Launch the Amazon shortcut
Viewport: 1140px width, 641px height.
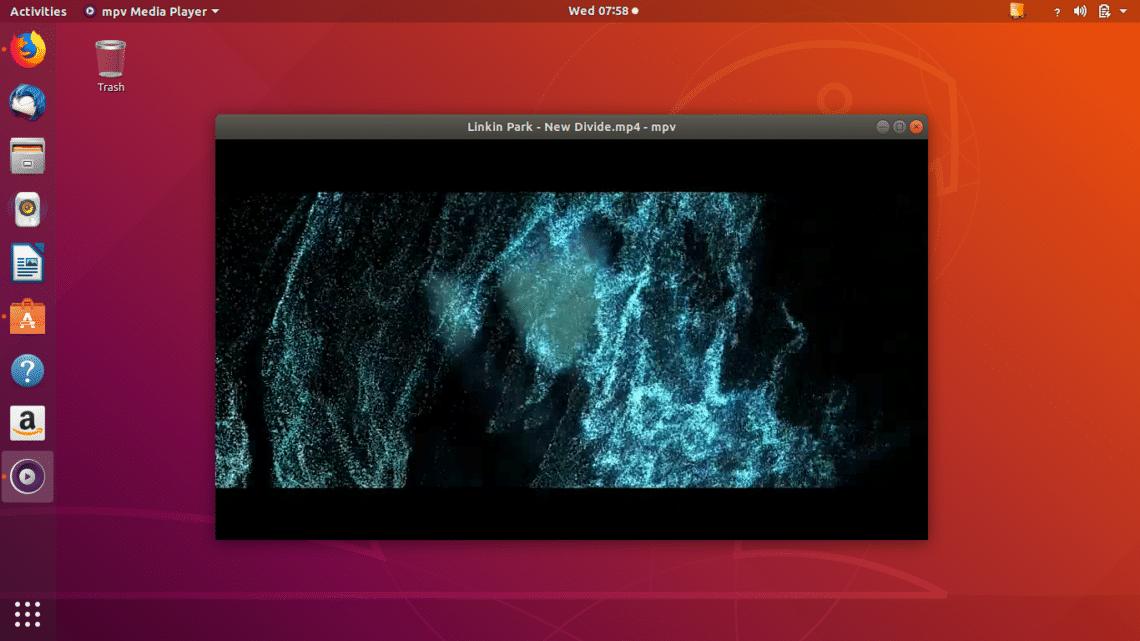(x=26, y=423)
